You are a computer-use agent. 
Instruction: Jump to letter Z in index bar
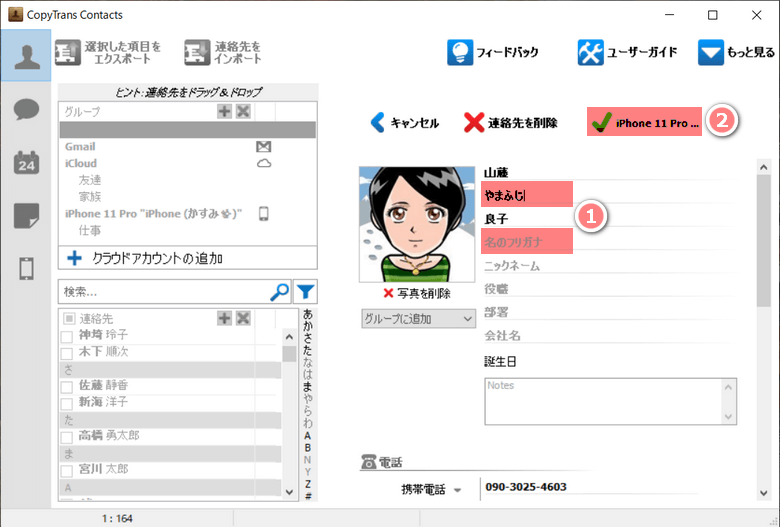click(308, 484)
